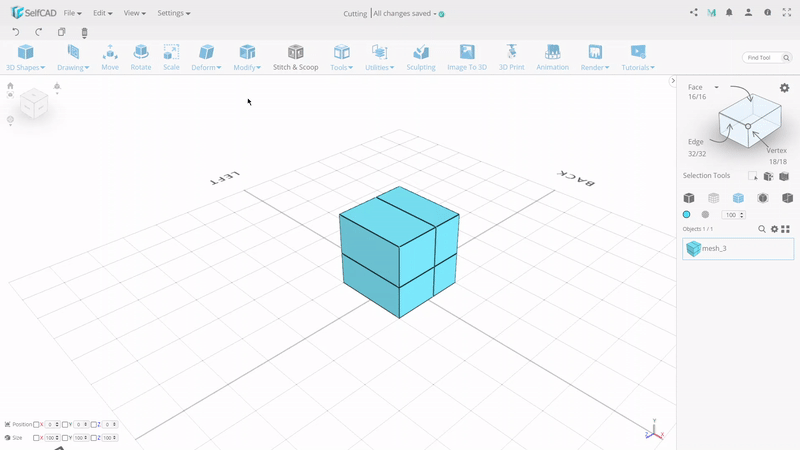
Task: Open Image To 3D tool
Action: tap(467, 57)
